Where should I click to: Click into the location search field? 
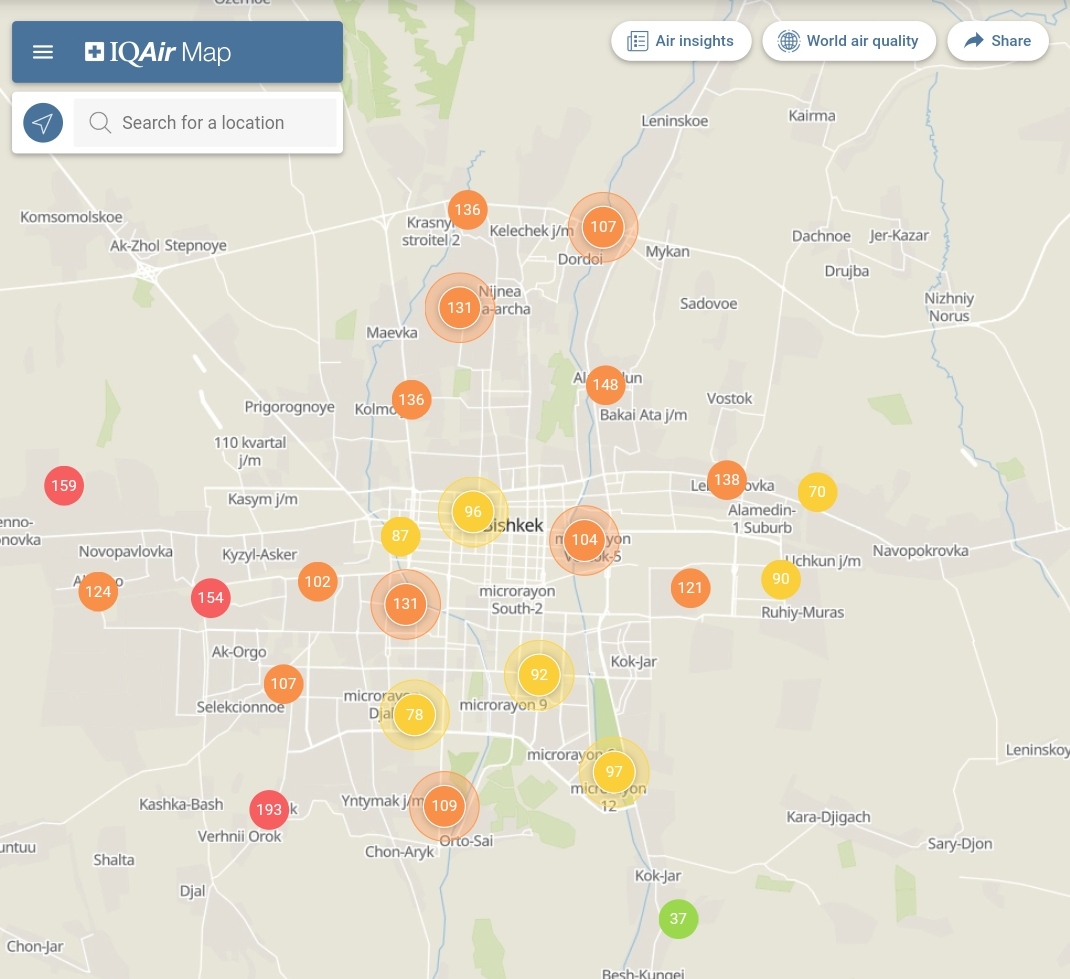tap(220, 123)
